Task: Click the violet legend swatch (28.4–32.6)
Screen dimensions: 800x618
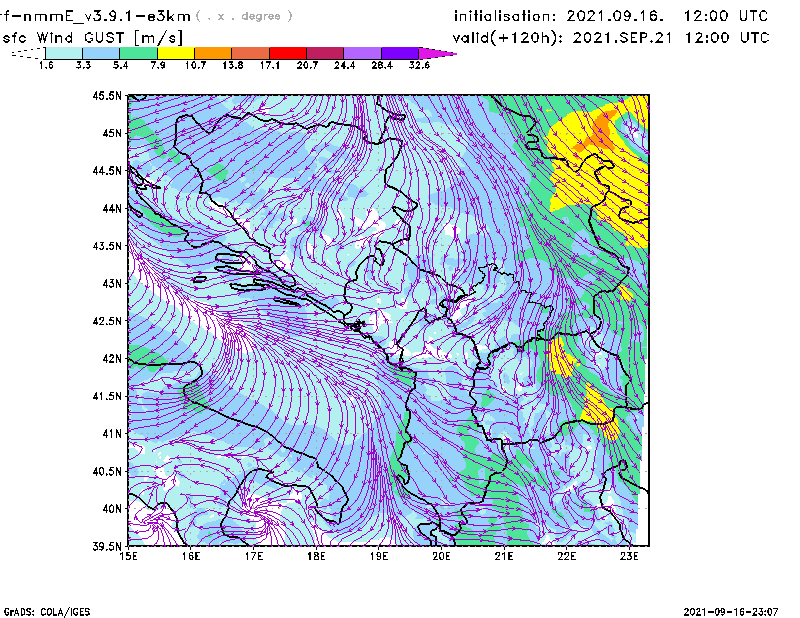Action: click(400, 53)
